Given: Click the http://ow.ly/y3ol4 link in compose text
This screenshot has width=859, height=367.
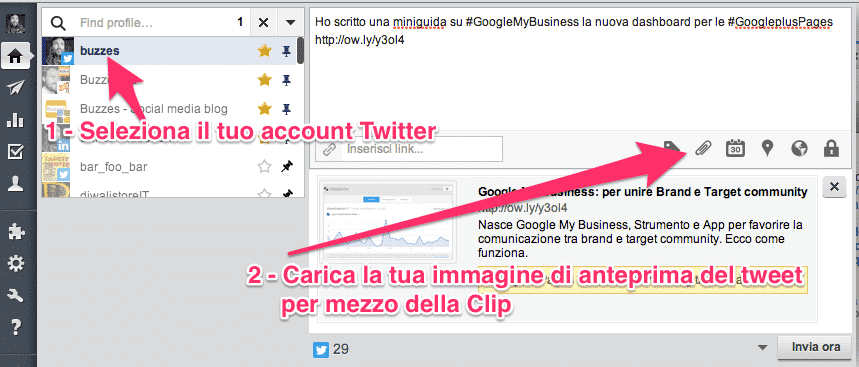Looking at the screenshot, I should tap(359, 40).
